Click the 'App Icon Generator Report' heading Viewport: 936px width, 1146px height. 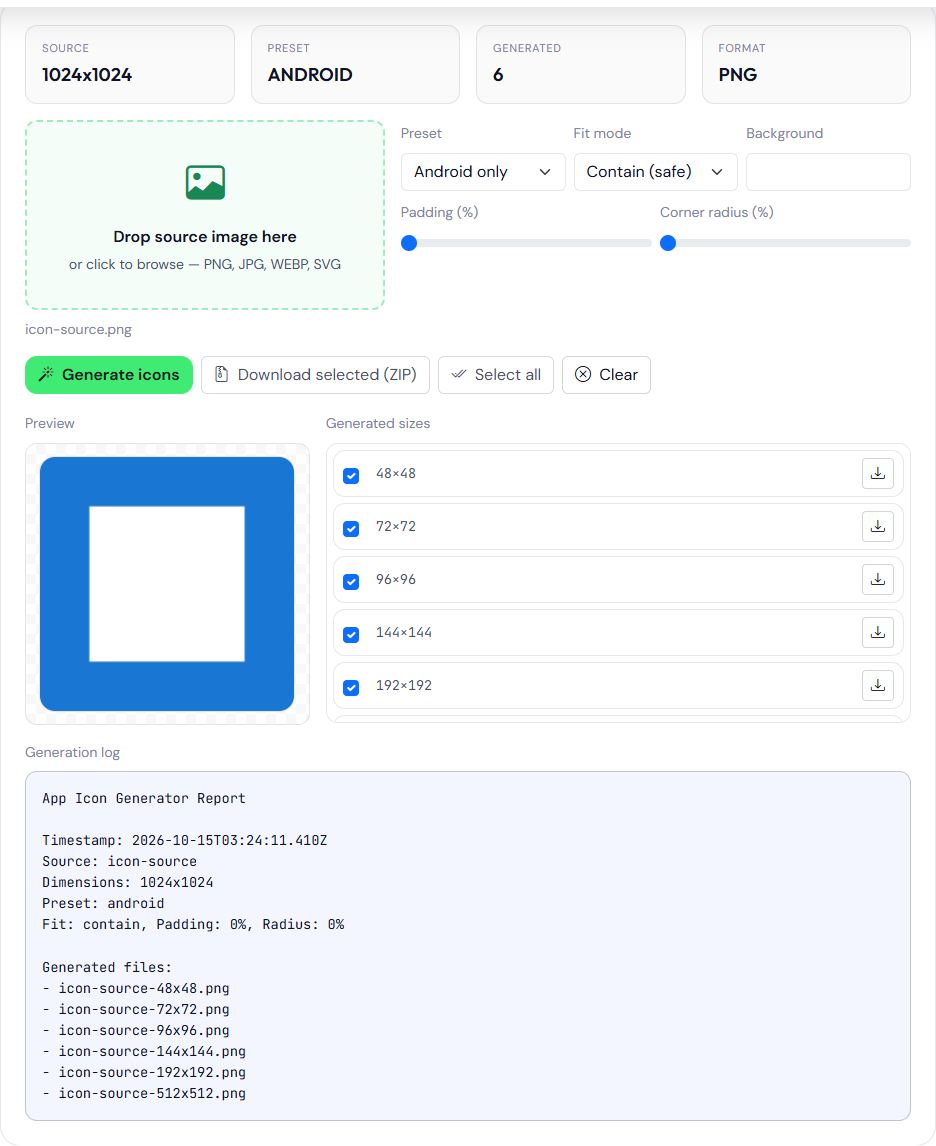pyautogui.click(x=144, y=798)
